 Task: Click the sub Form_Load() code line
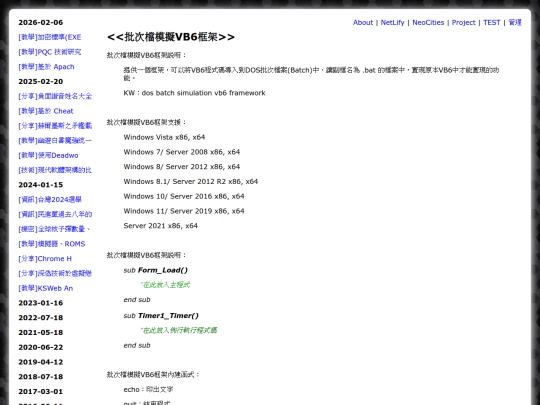click(x=156, y=270)
